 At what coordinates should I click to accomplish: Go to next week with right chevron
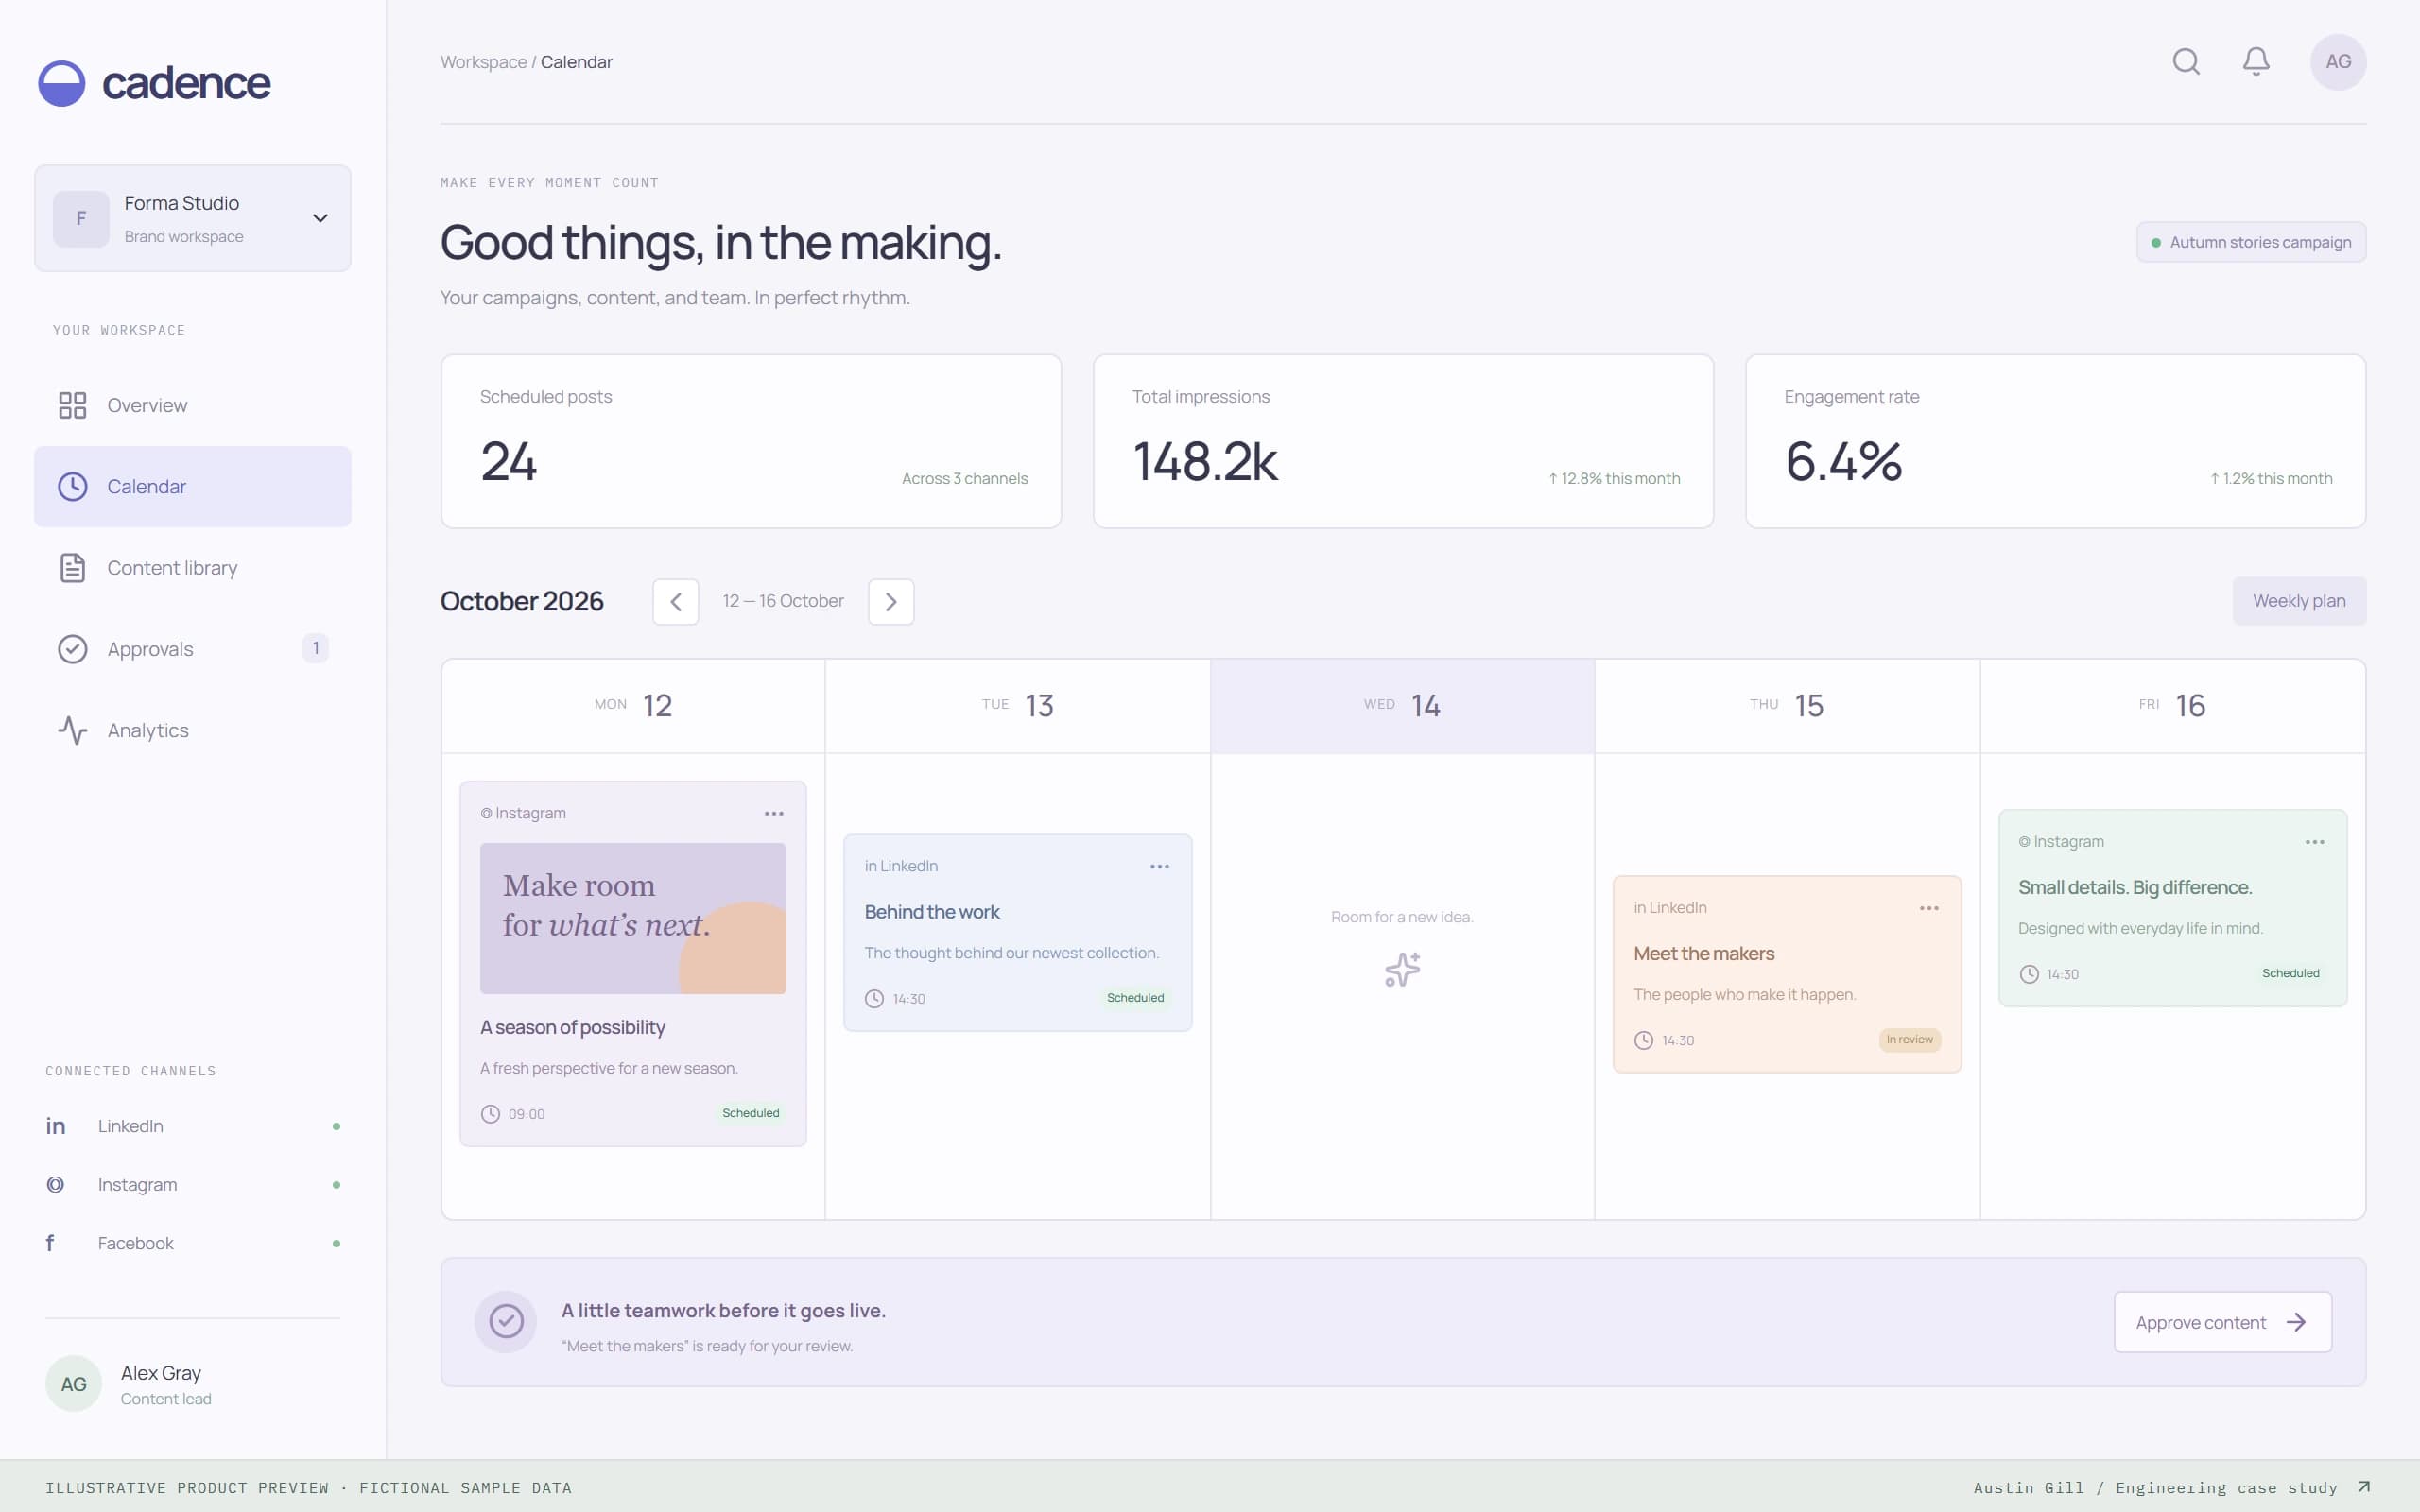point(891,602)
